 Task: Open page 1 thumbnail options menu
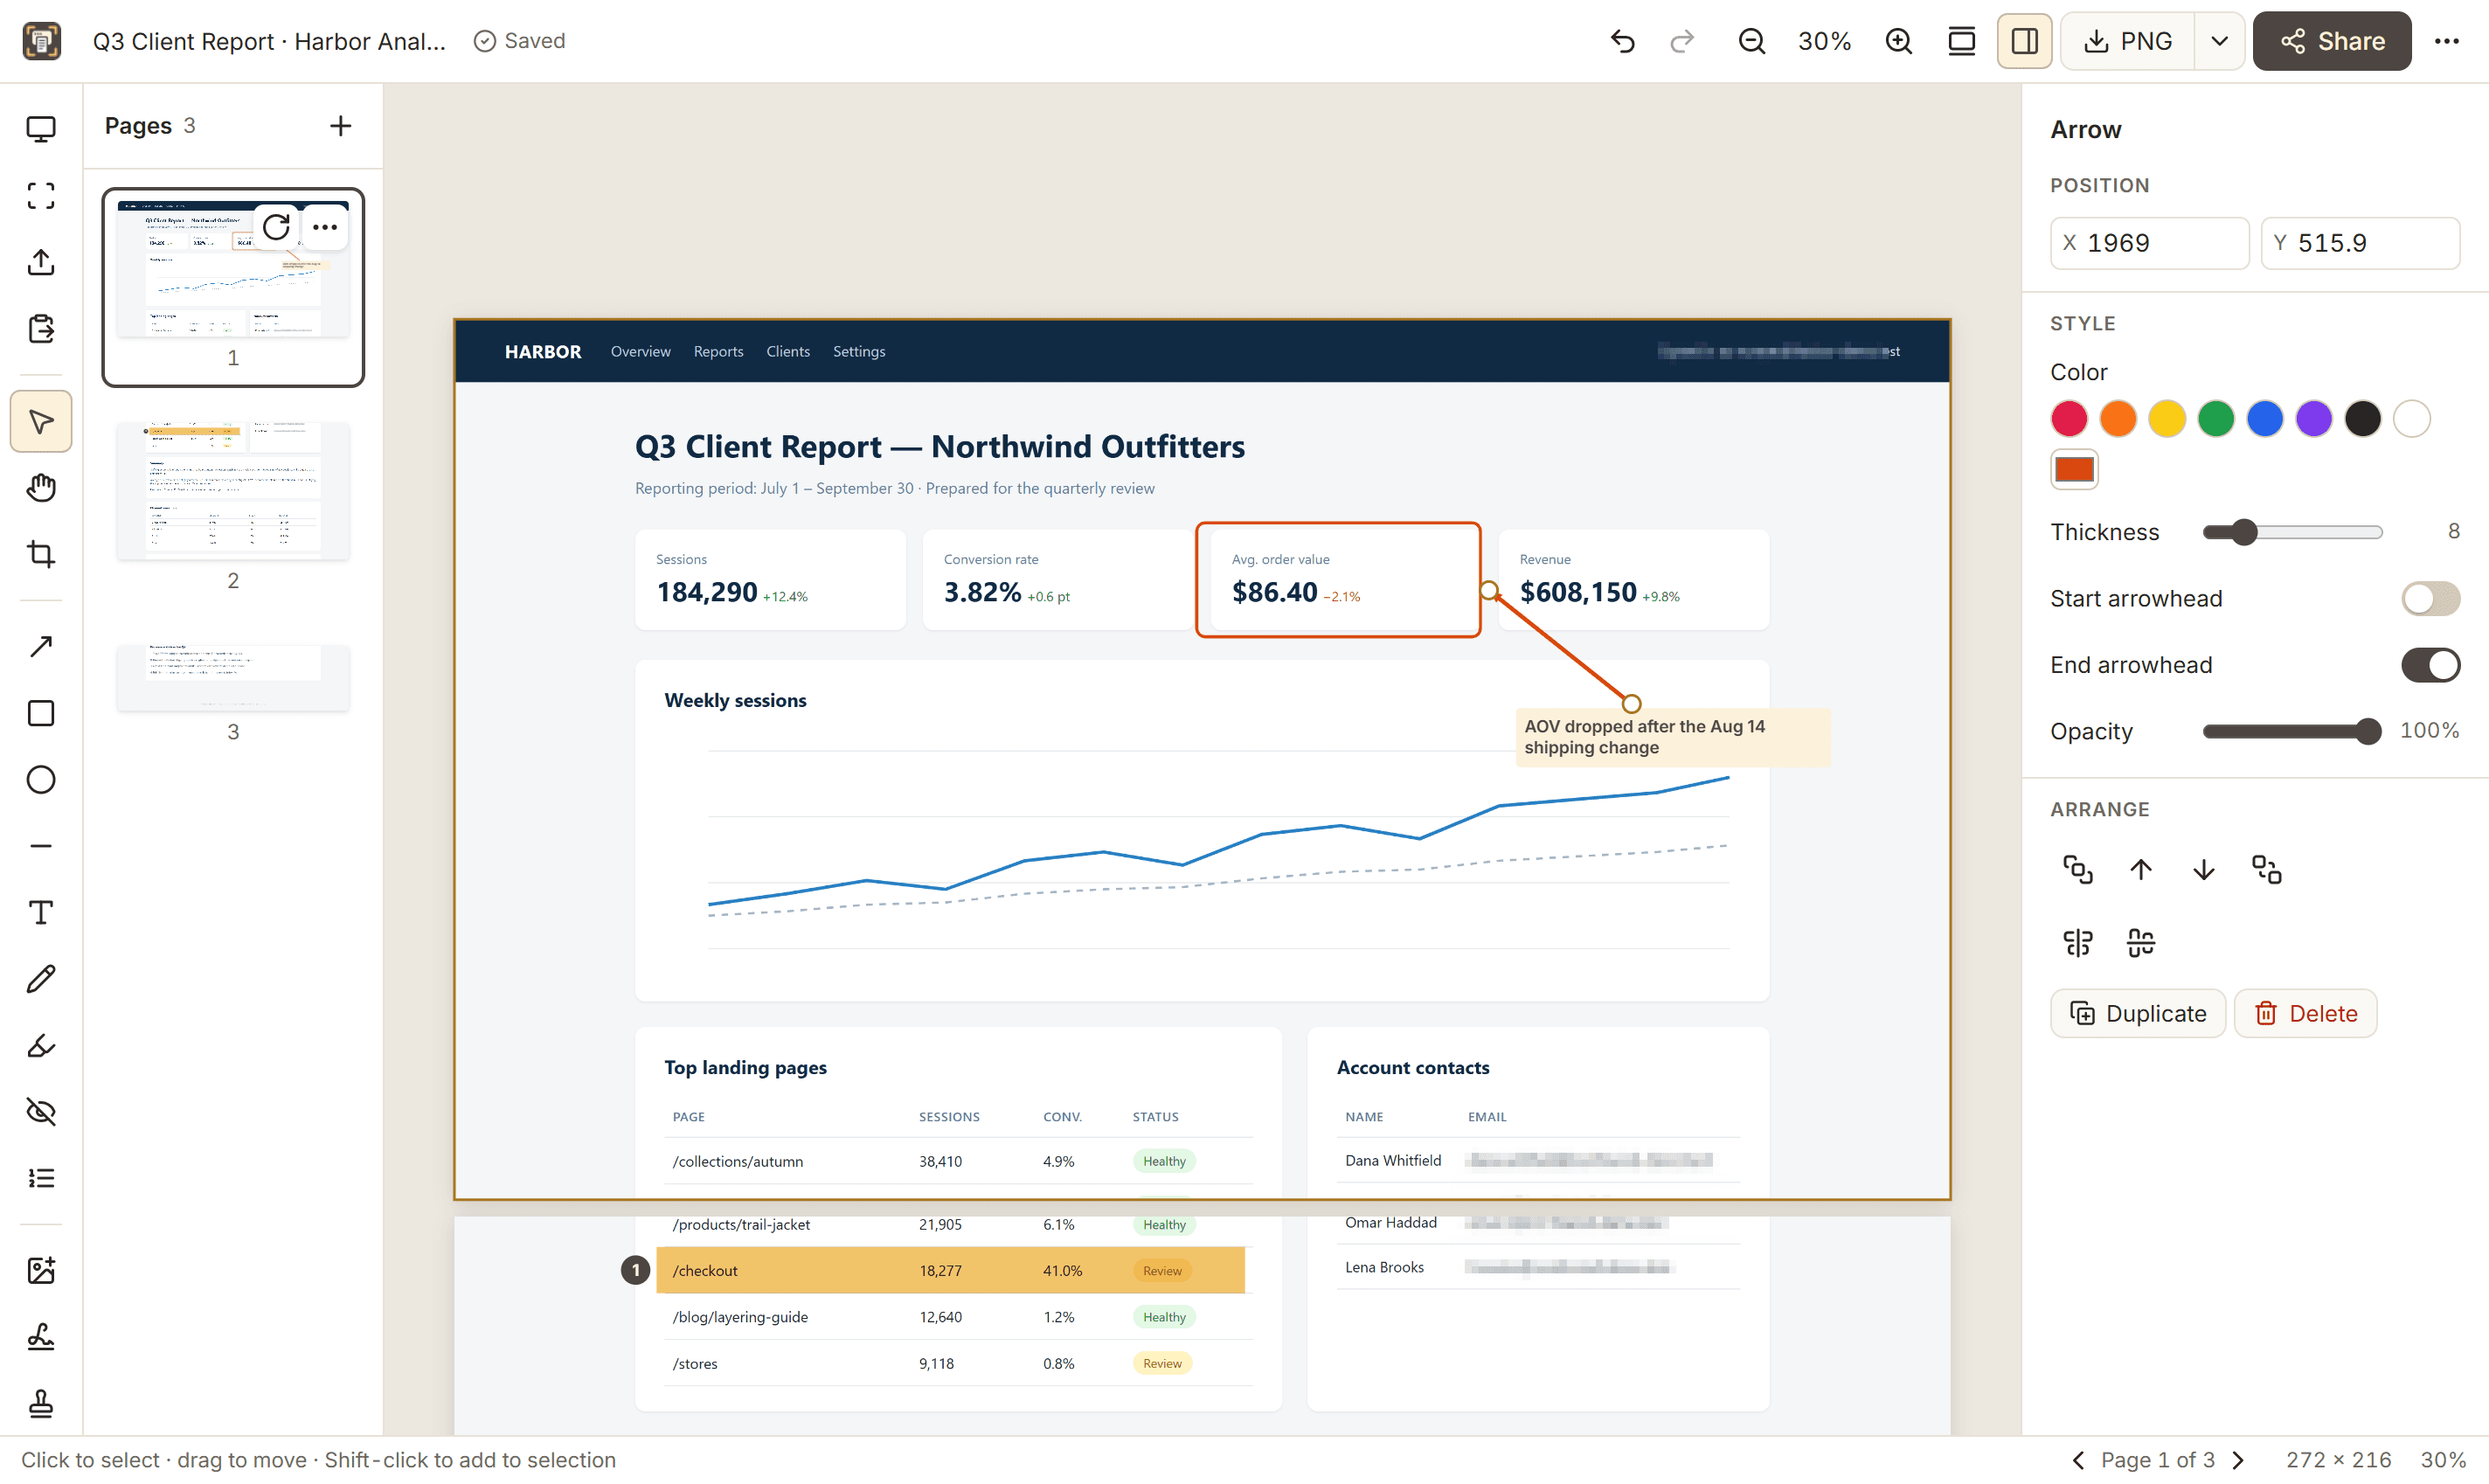click(x=325, y=227)
